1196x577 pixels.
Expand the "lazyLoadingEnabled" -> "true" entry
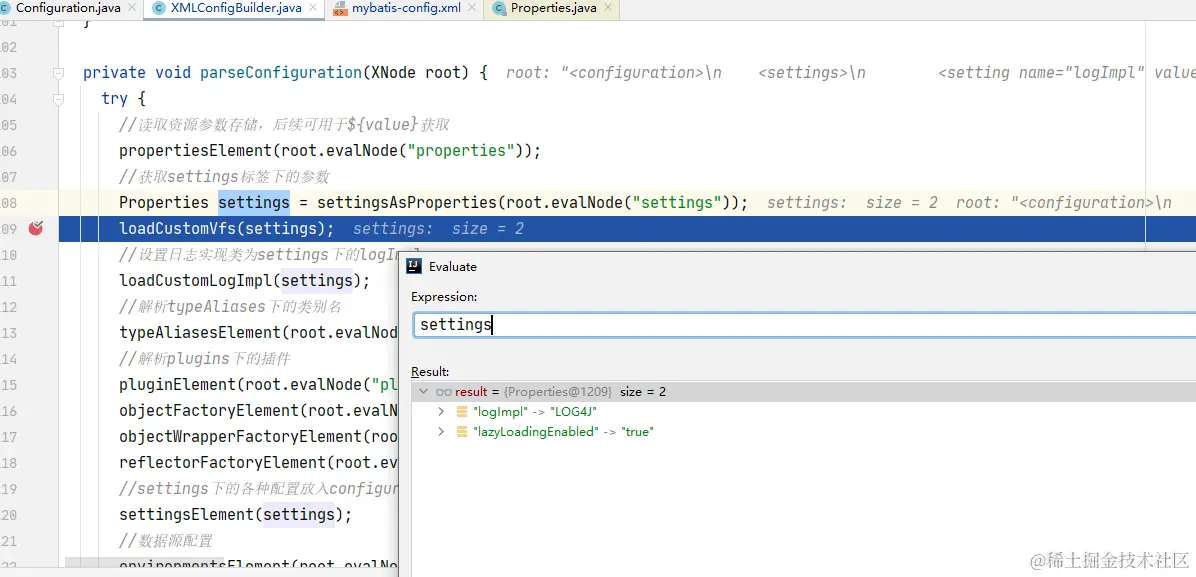click(x=441, y=431)
